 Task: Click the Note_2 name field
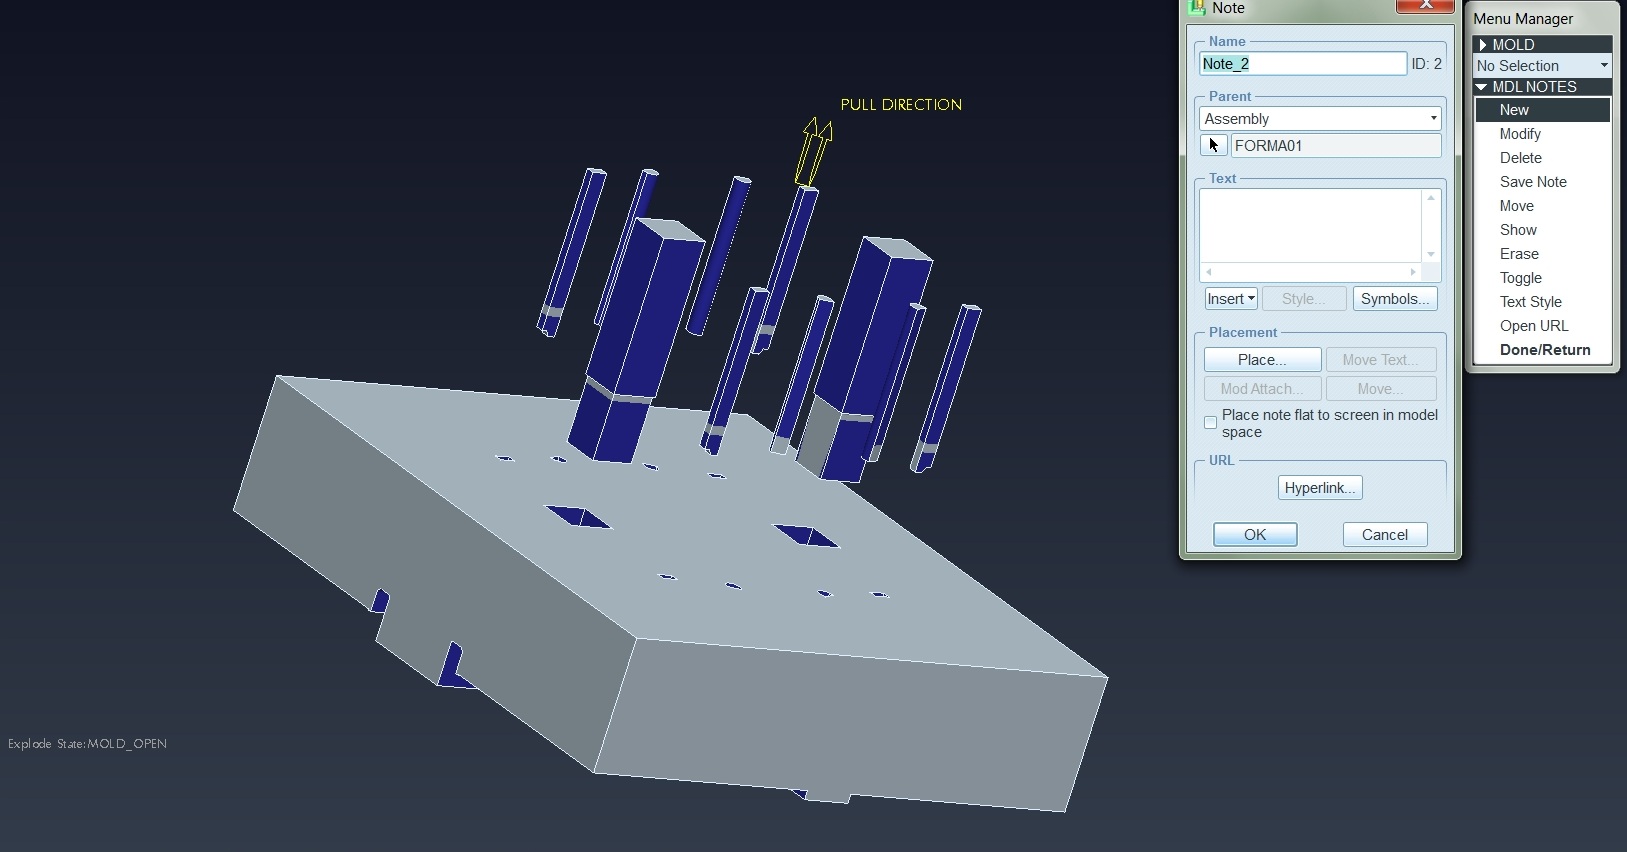(1303, 64)
